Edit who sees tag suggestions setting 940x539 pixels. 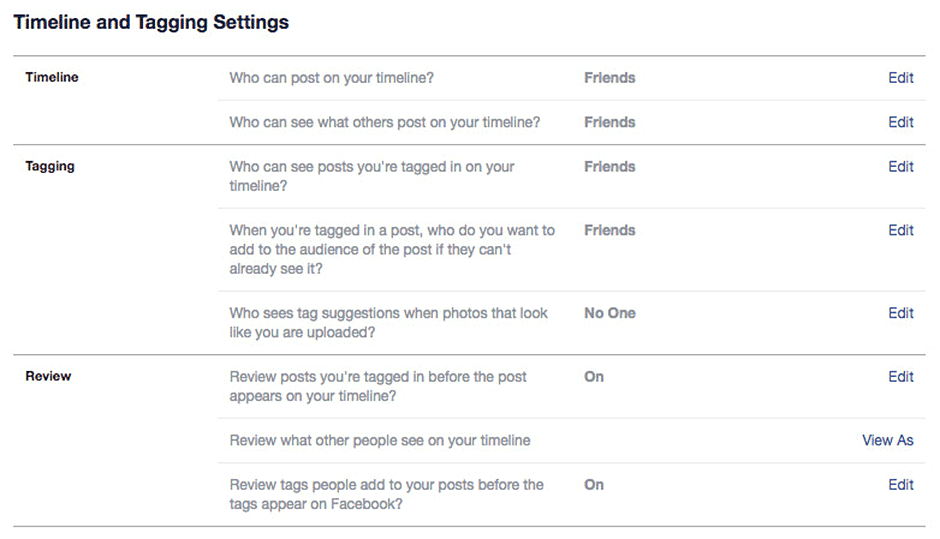point(900,313)
